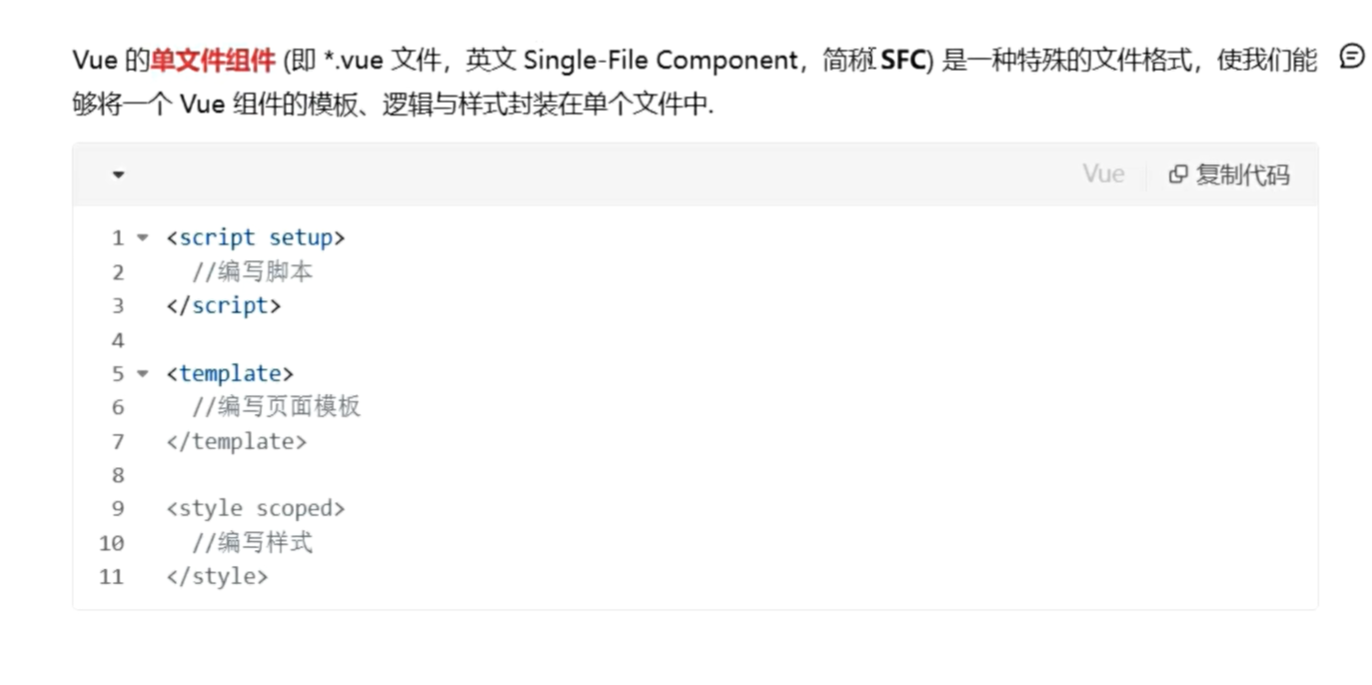1372x685 pixels.
Task: Place cursor in the style scoped tag
Action: (x=256, y=509)
